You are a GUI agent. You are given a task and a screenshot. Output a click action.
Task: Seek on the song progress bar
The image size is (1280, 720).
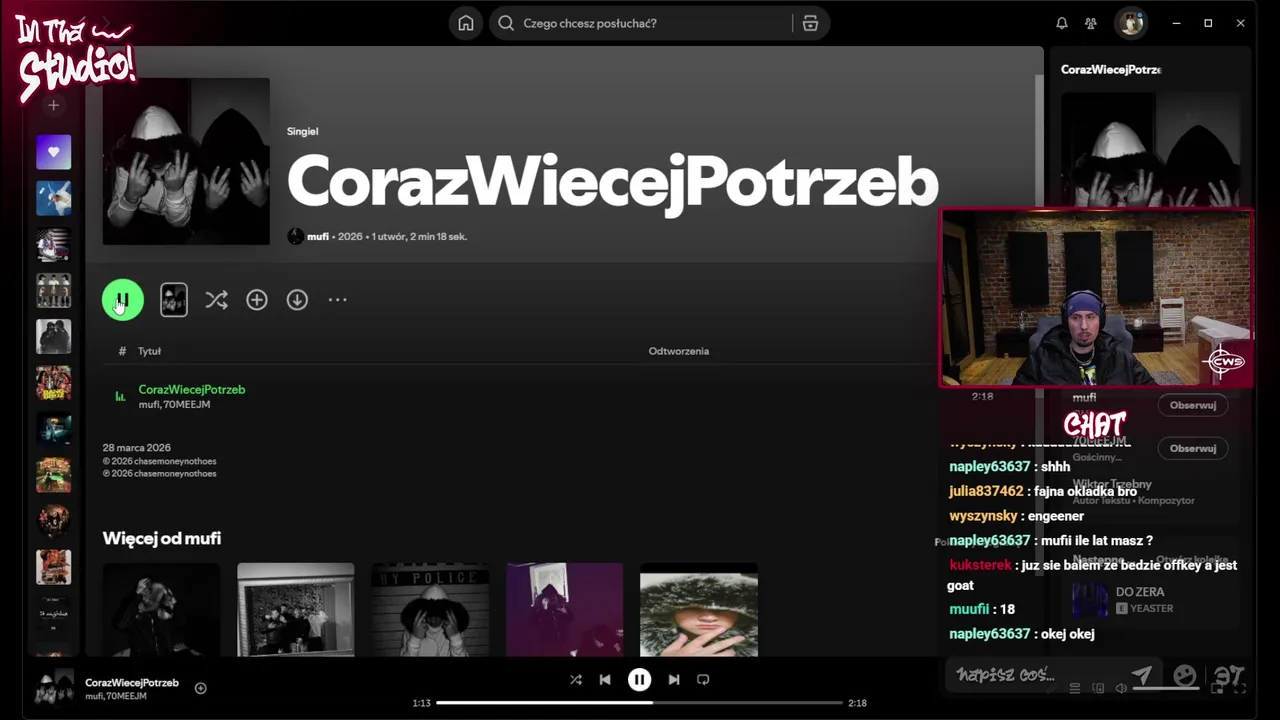[639, 703]
